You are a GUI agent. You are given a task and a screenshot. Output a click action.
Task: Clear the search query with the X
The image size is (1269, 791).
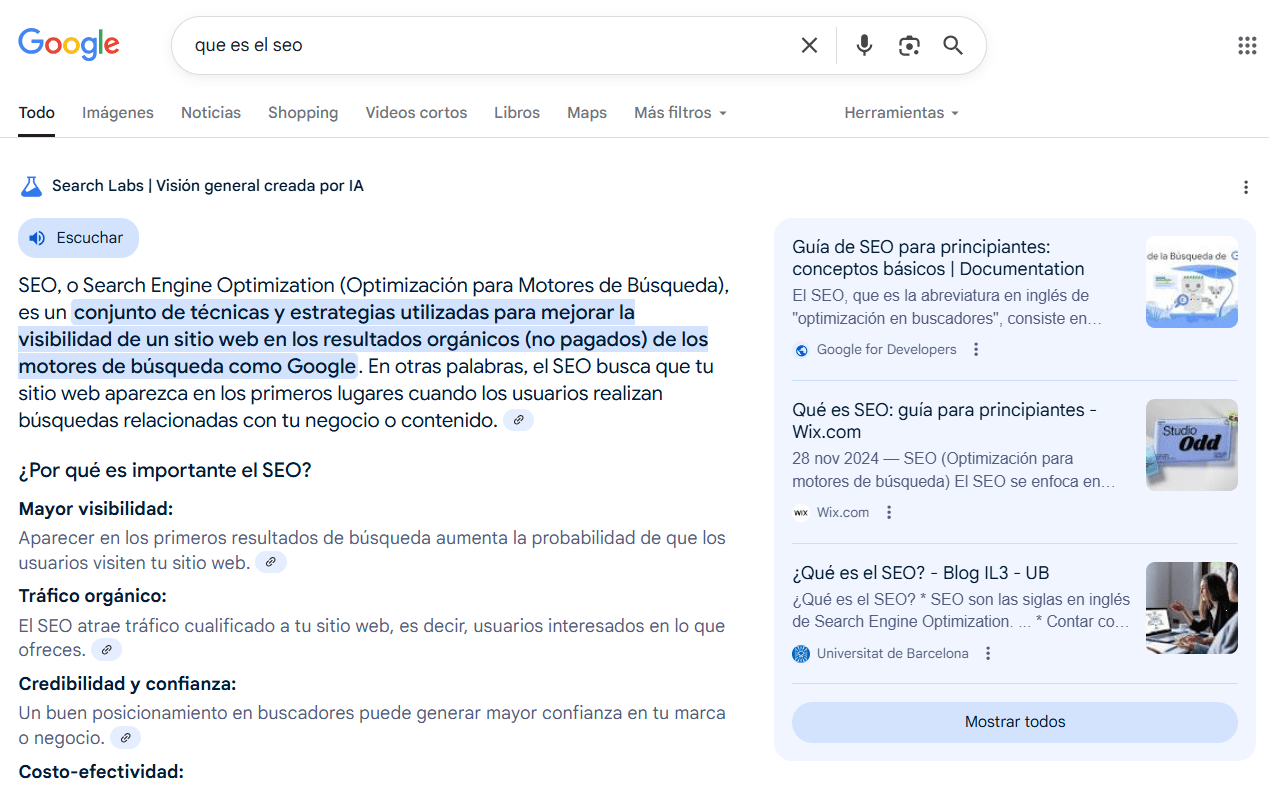tap(808, 44)
